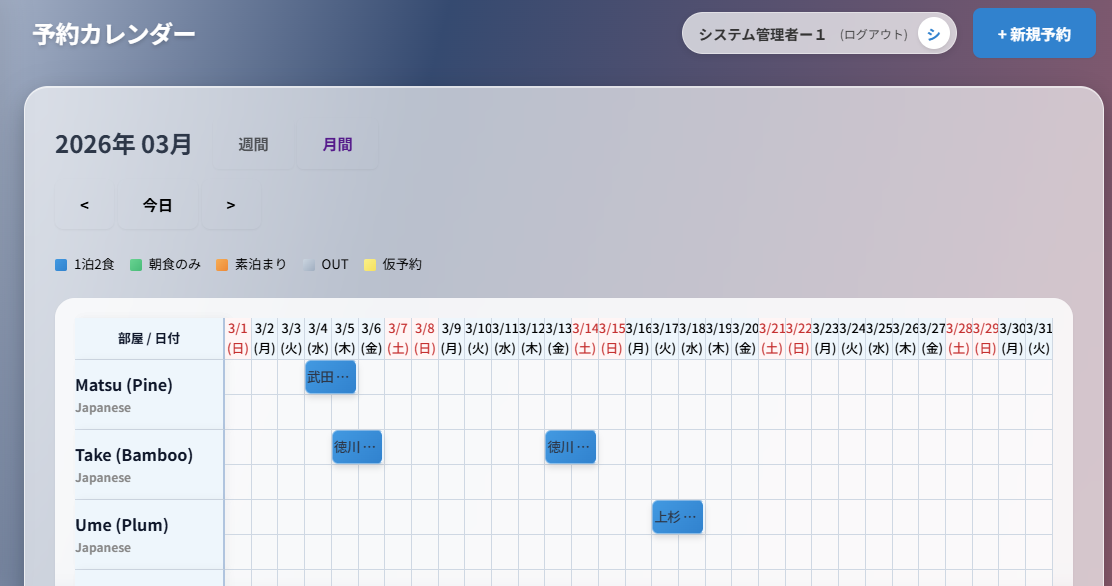The width and height of the screenshot is (1112, 586).
Task: Click the green 朝食のみ legend swatch
Action: click(x=136, y=265)
